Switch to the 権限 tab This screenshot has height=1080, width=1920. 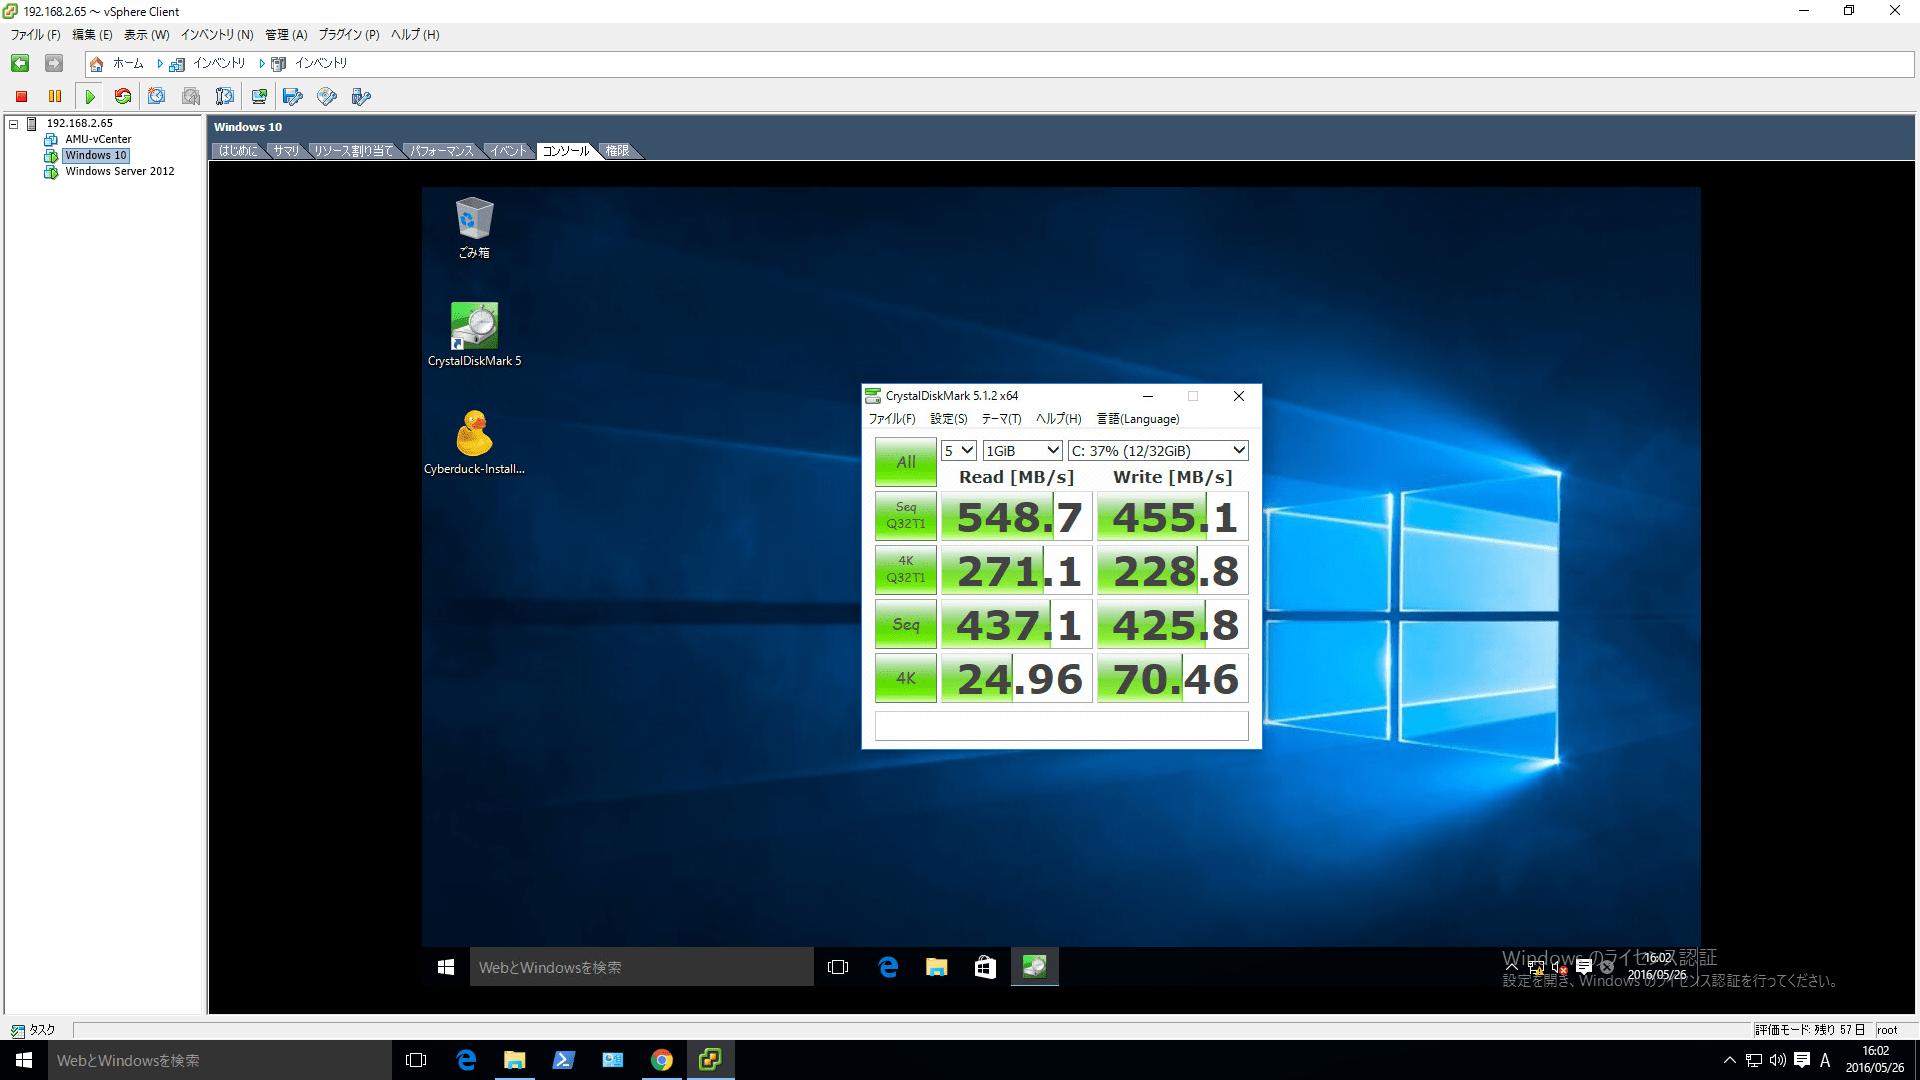pyautogui.click(x=618, y=151)
